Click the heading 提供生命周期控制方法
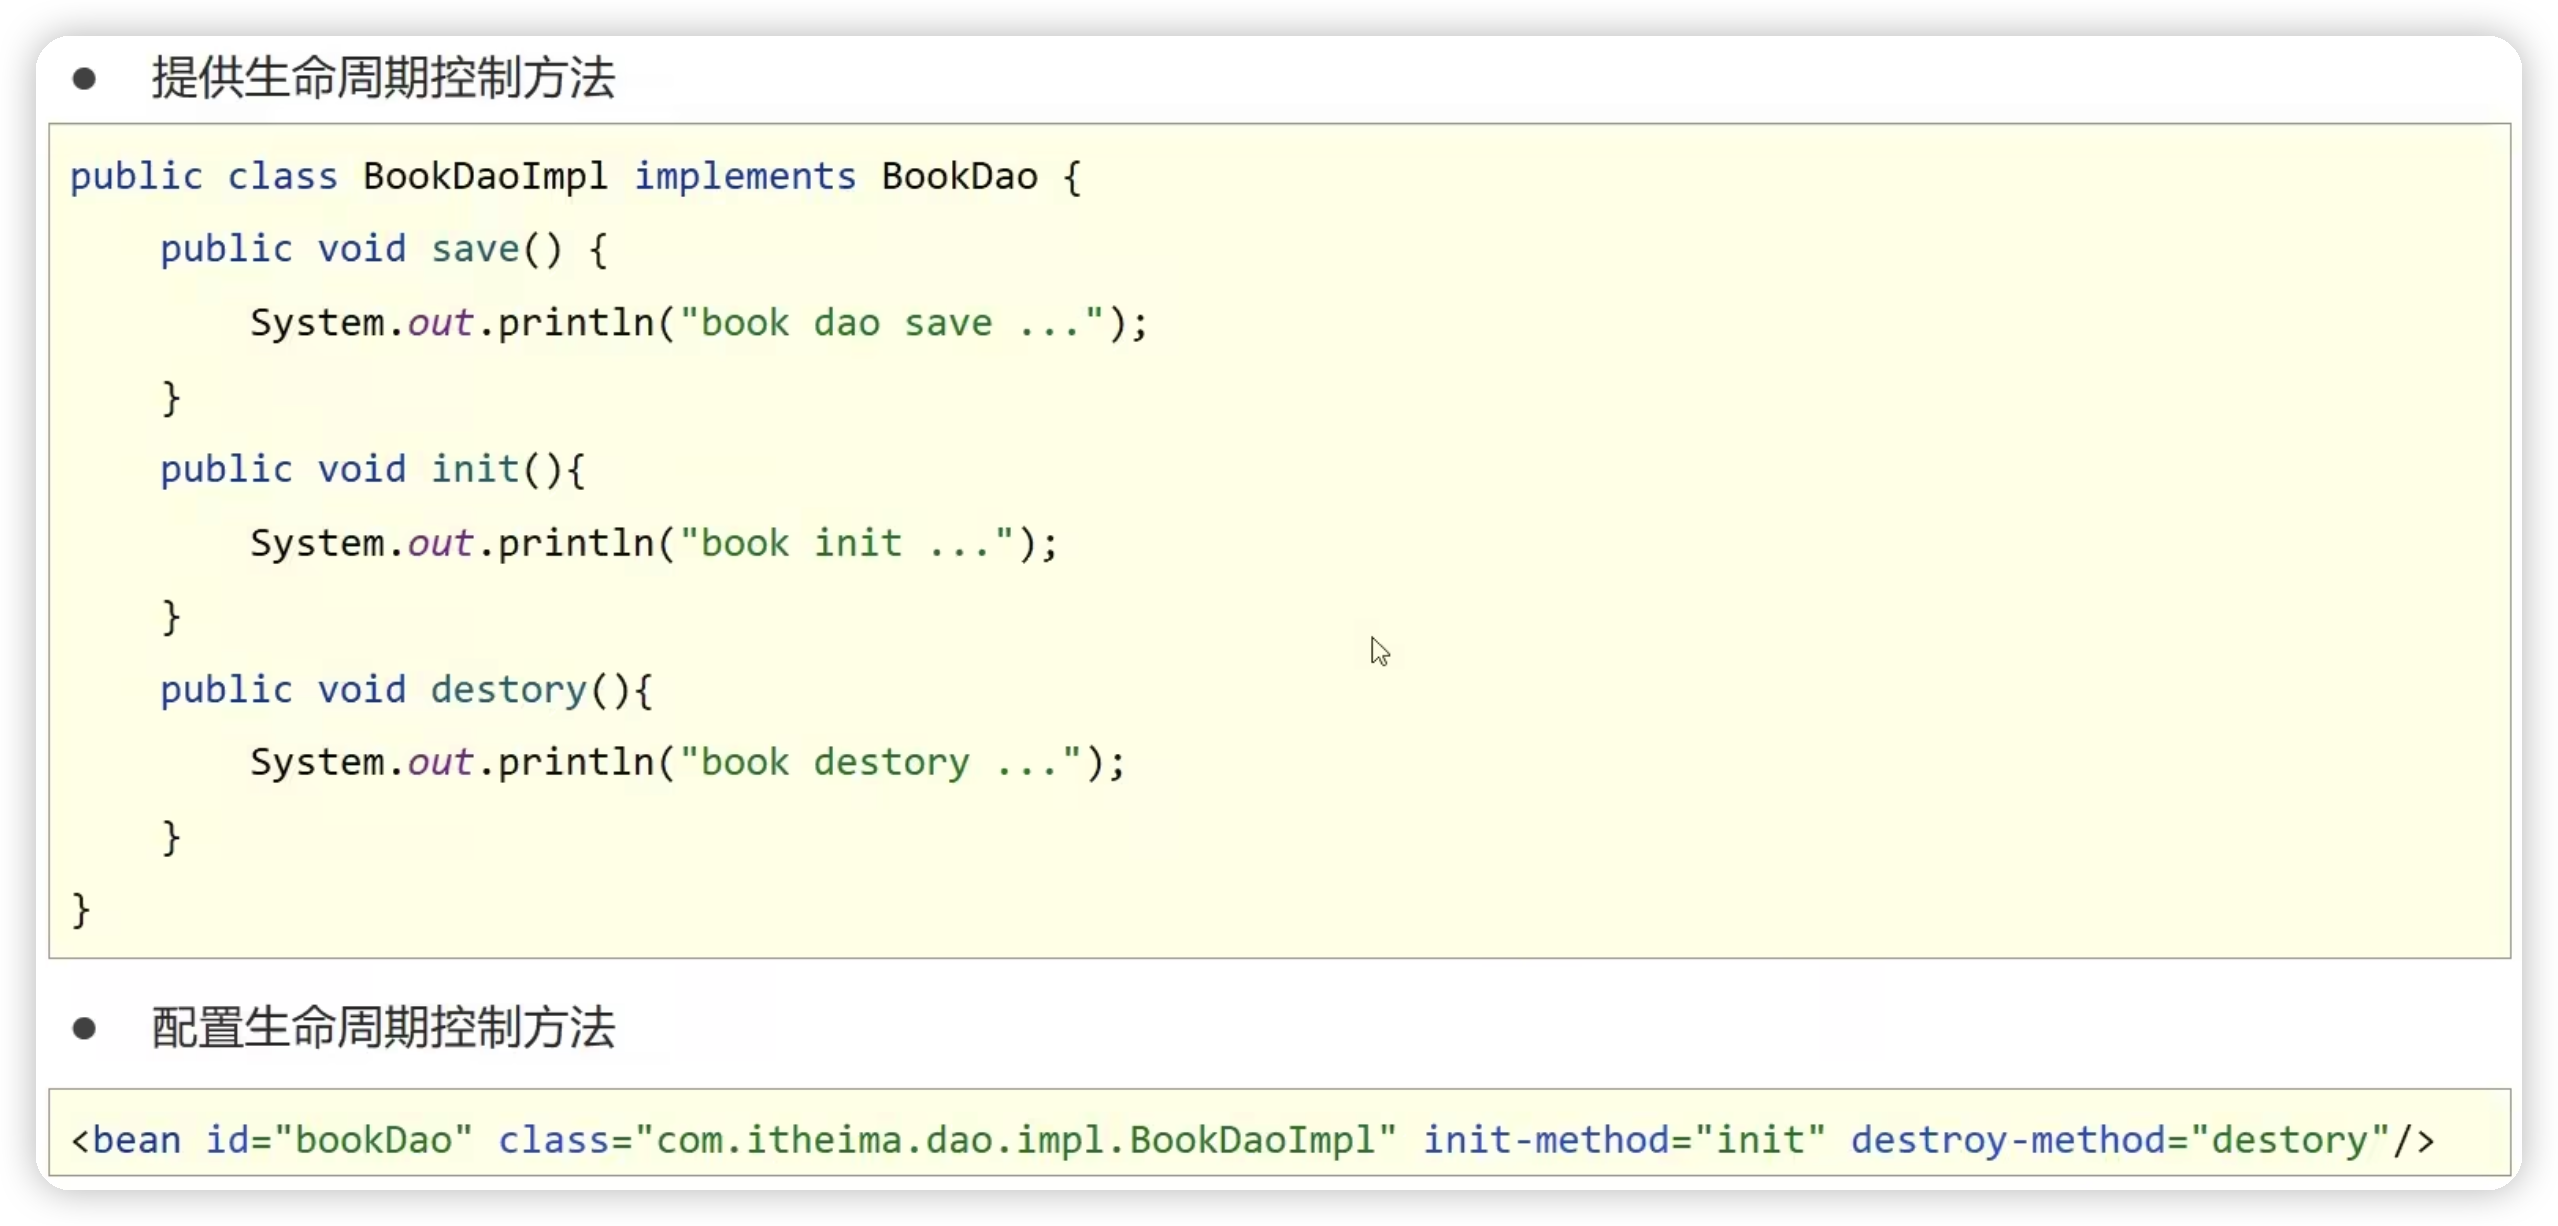Viewport: 2558px width, 1226px height. click(383, 78)
